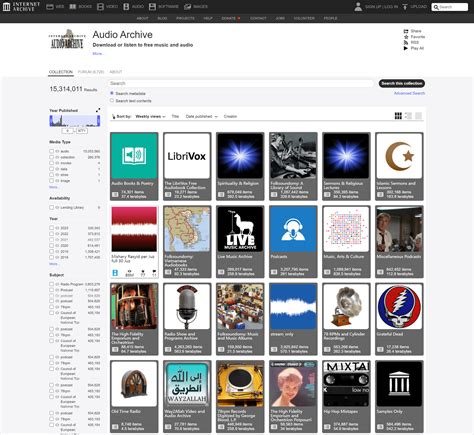Image resolution: width=474 pixels, height=435 pixels.
Task: Open the Way2Allah Video and Audio Archive tile
Action: click(187, 396)
